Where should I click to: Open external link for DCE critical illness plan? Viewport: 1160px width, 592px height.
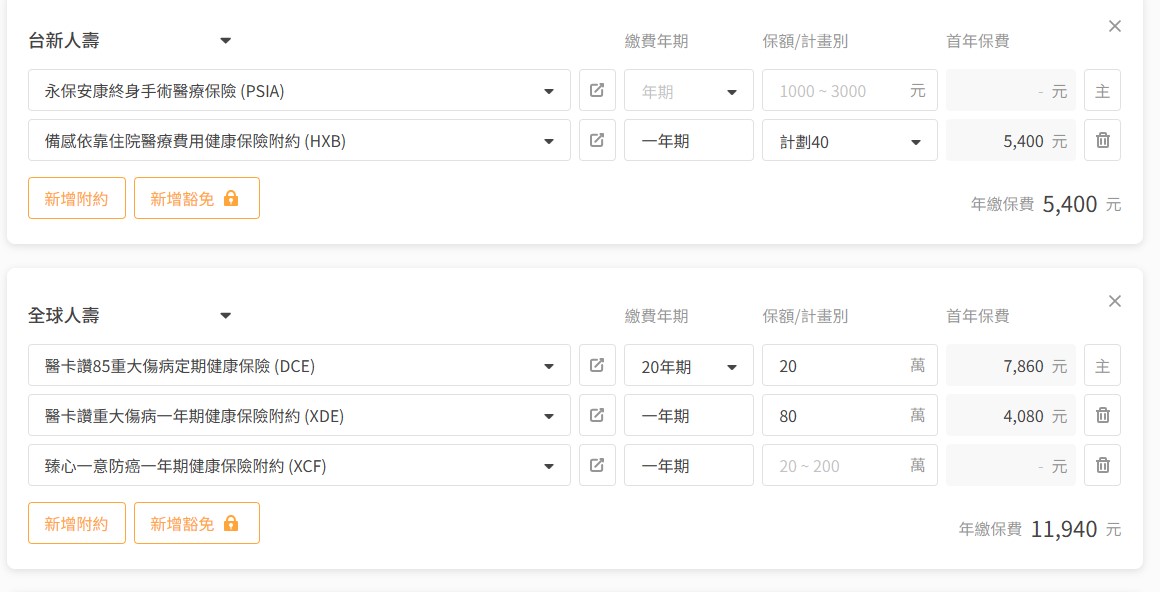click(x=597, y=365)
